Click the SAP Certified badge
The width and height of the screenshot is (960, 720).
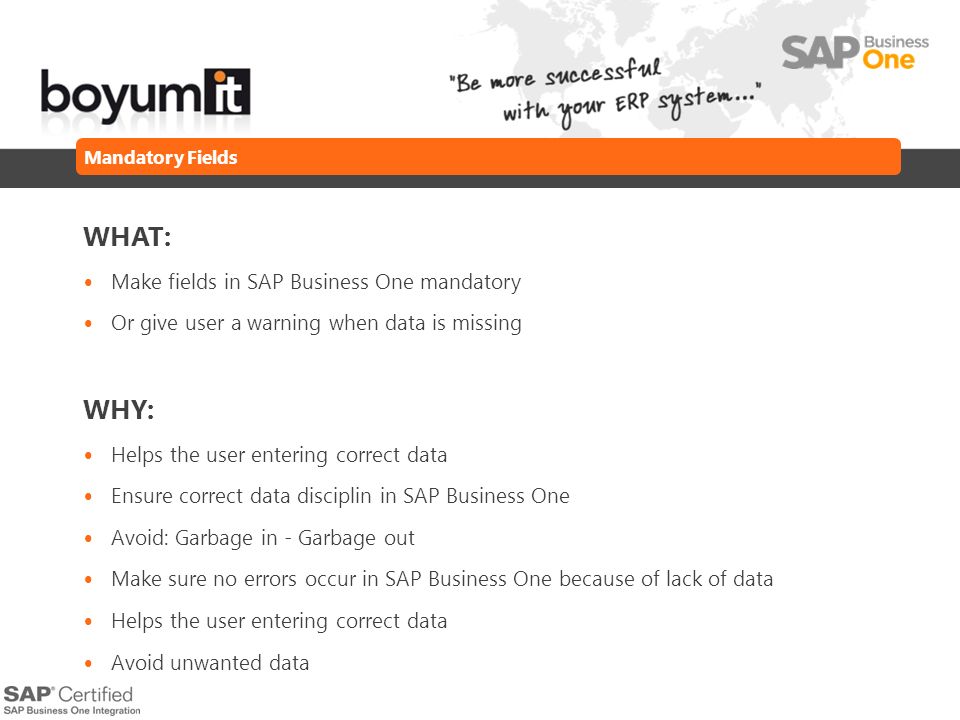72,700
